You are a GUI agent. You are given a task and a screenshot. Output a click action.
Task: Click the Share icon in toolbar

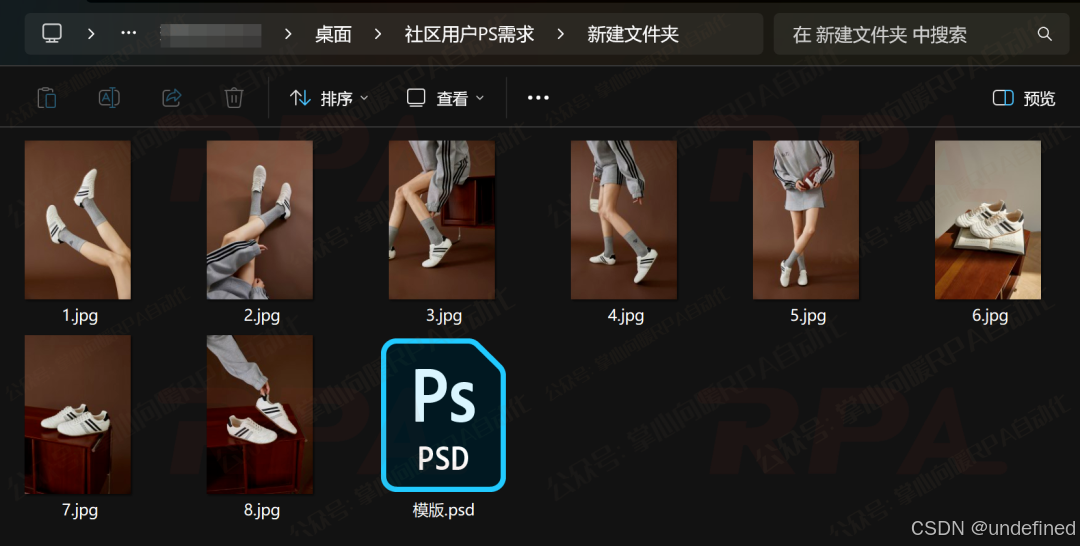point(172,98)
